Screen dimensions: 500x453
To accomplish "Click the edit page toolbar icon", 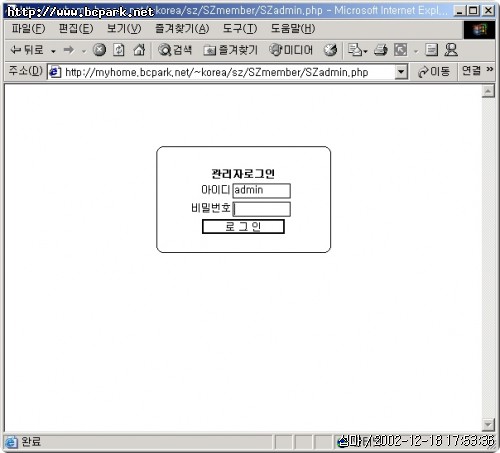I will pos(400,50).
